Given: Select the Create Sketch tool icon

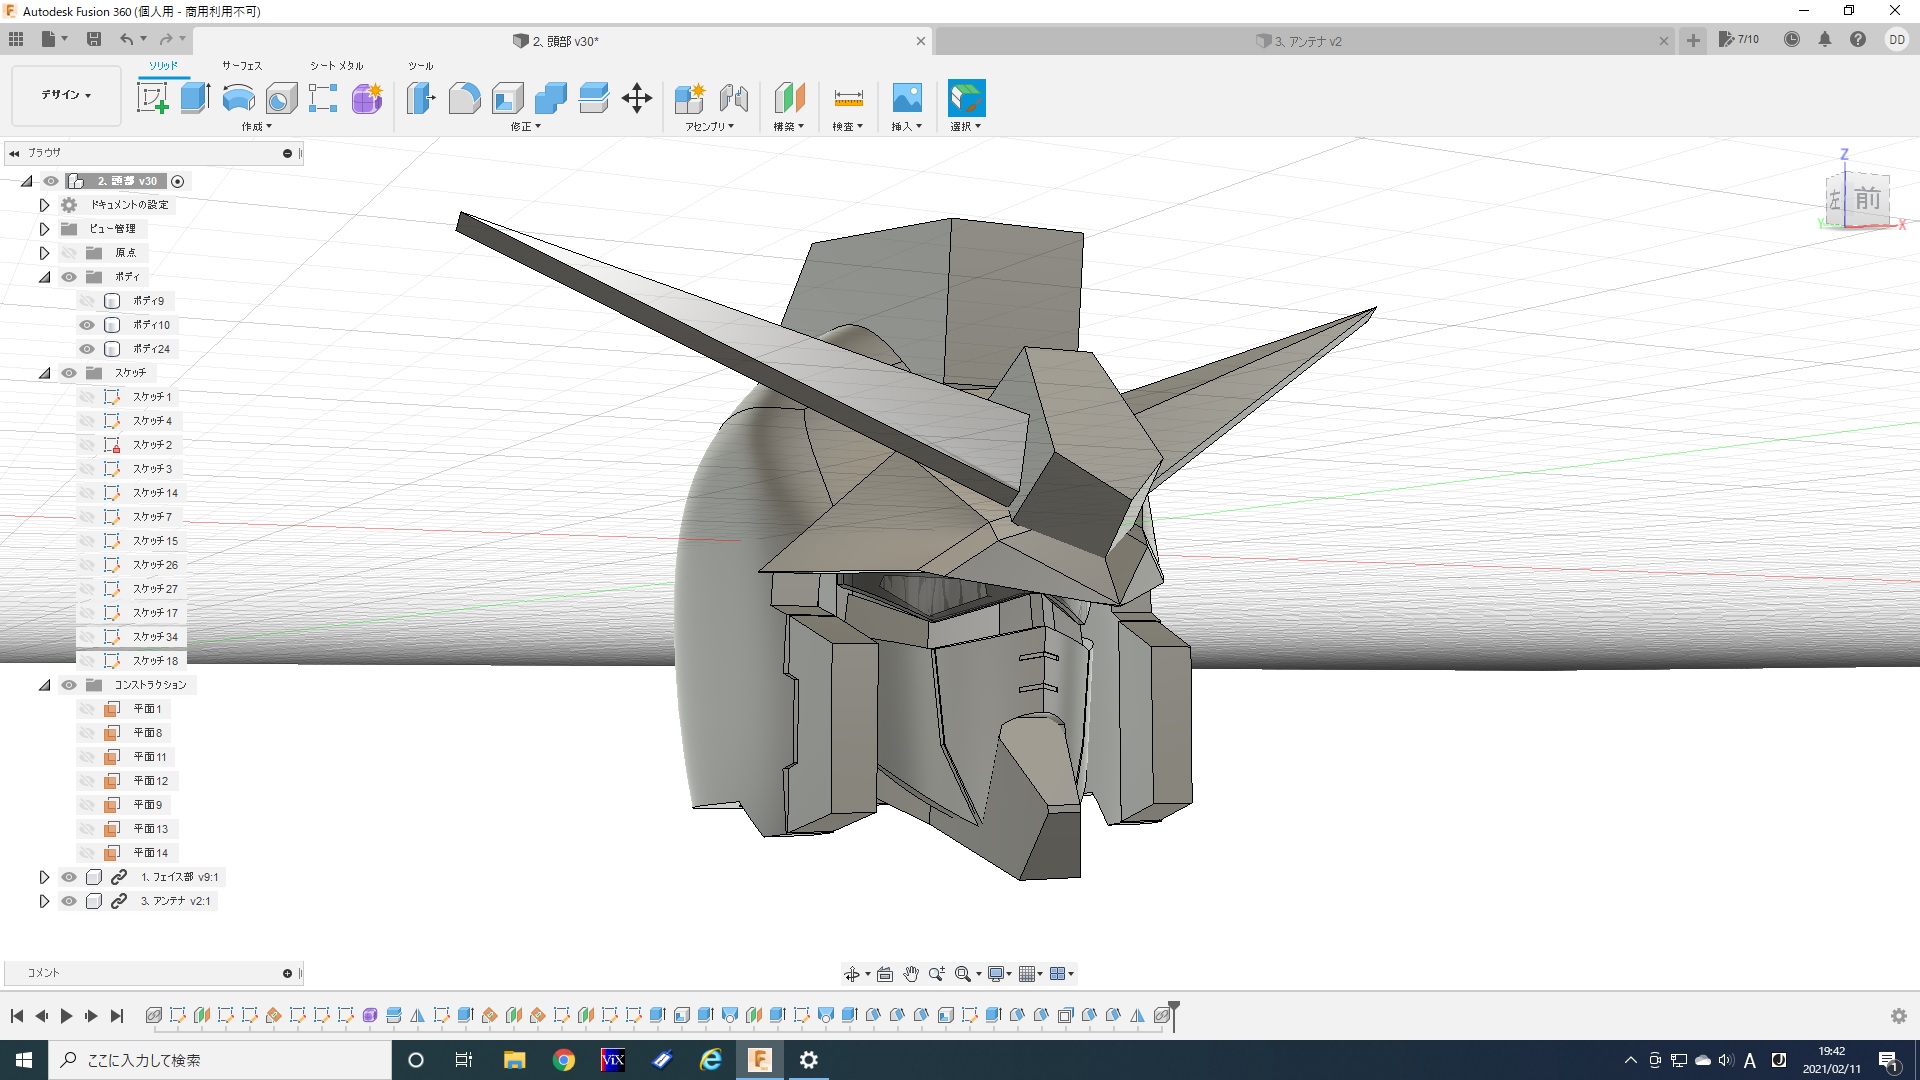Looking at the screenshot, I should click(x=152, y=98).
